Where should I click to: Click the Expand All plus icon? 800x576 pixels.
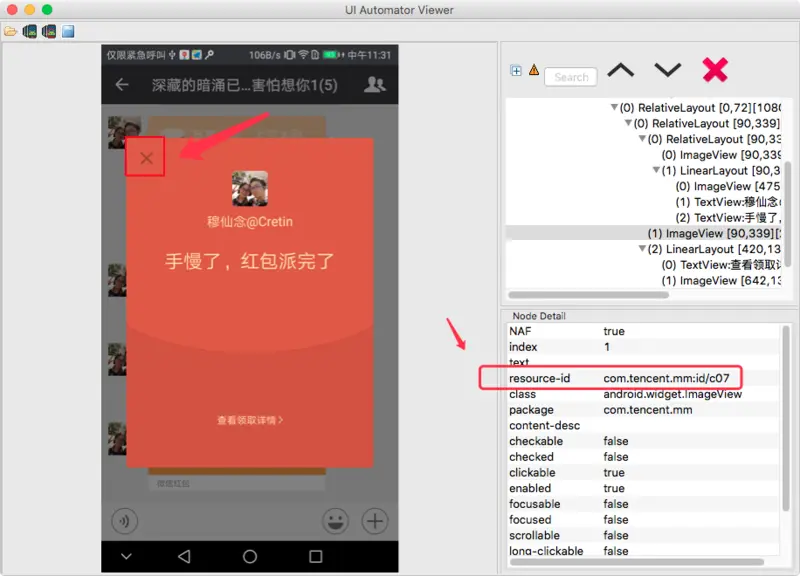coord(516,70)
